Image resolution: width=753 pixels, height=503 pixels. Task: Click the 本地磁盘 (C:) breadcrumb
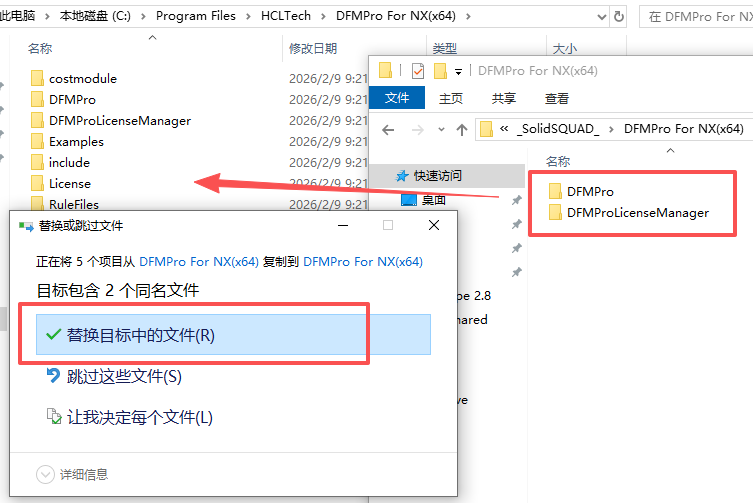(x=95, y=16)
